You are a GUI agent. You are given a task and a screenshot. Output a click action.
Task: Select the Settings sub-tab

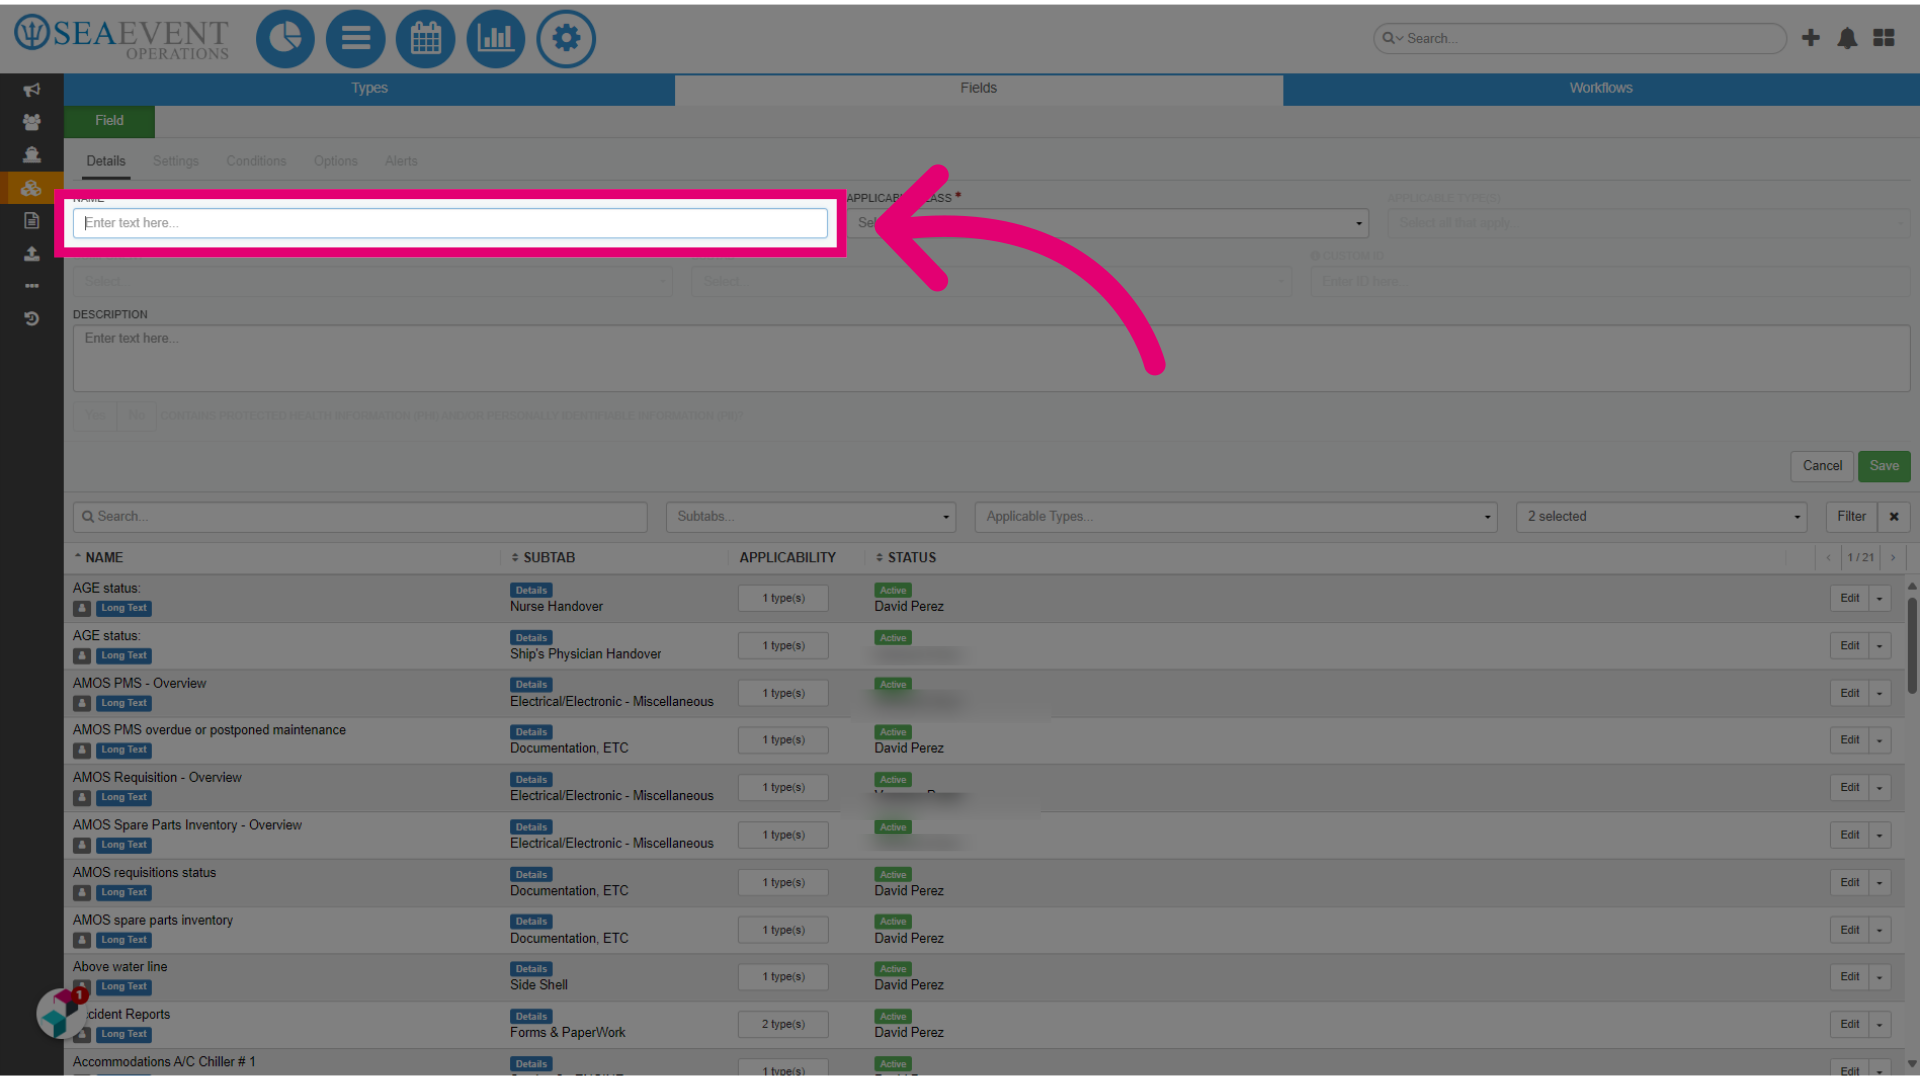pos(176,162)
